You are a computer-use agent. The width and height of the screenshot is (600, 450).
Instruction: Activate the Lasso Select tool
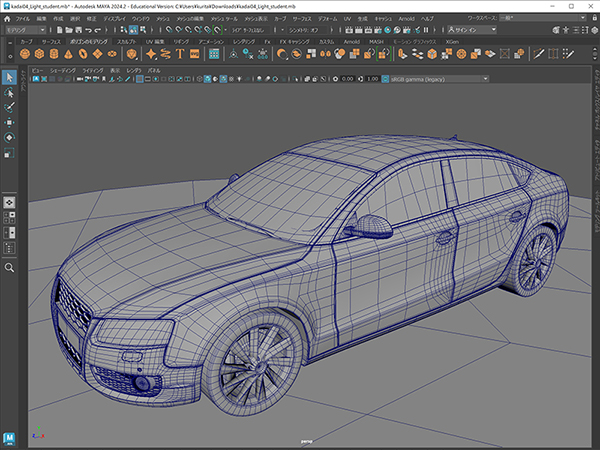[x=9, y=93]
